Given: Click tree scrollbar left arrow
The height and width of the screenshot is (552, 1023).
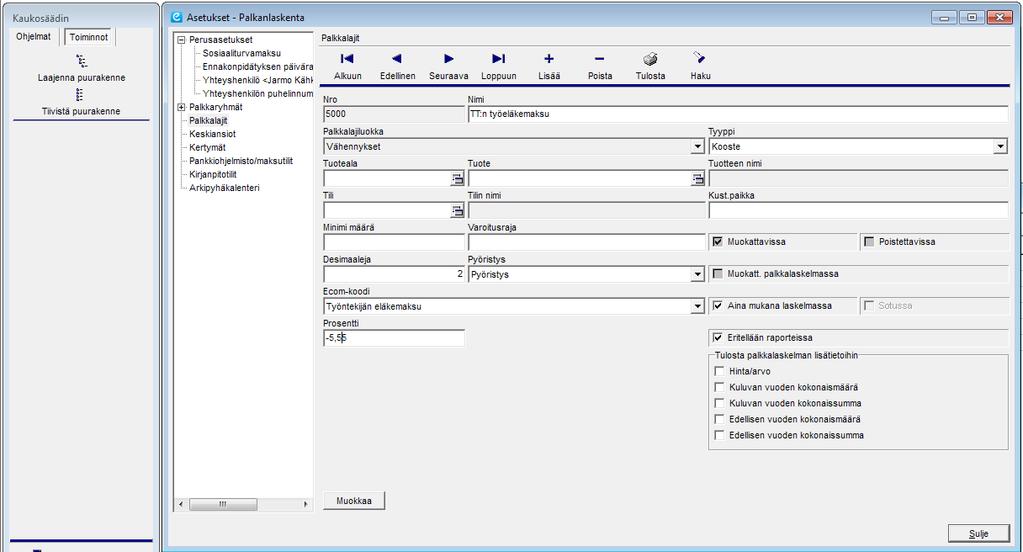Looking at the screenshot, I should coord(181,504).
